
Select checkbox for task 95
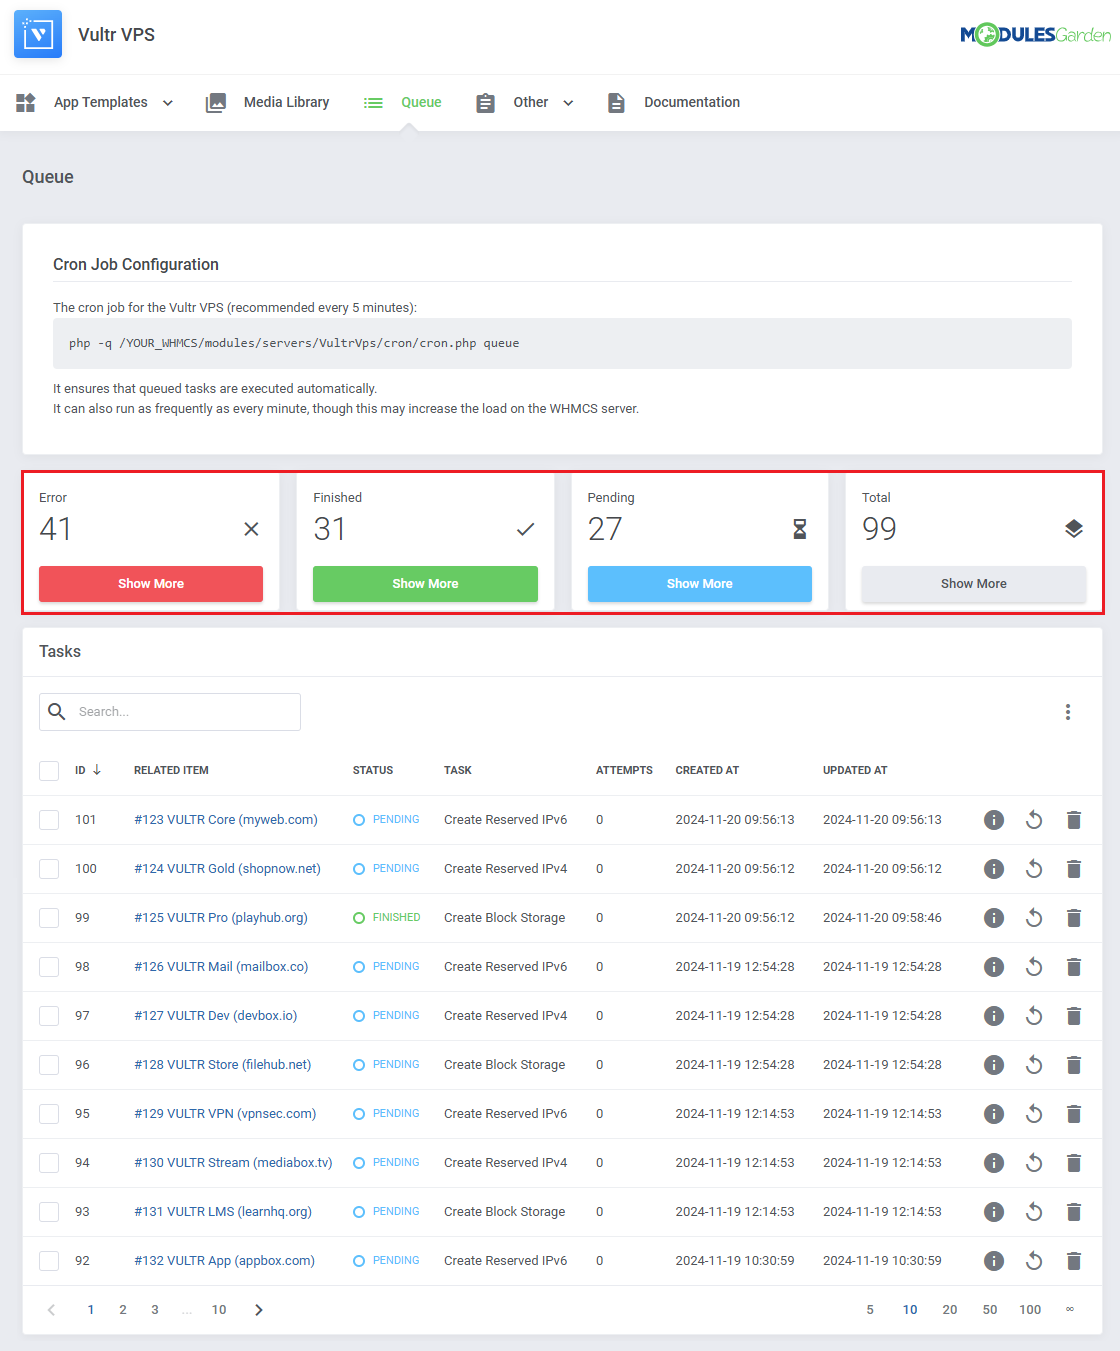click(x=49, y=1114)
